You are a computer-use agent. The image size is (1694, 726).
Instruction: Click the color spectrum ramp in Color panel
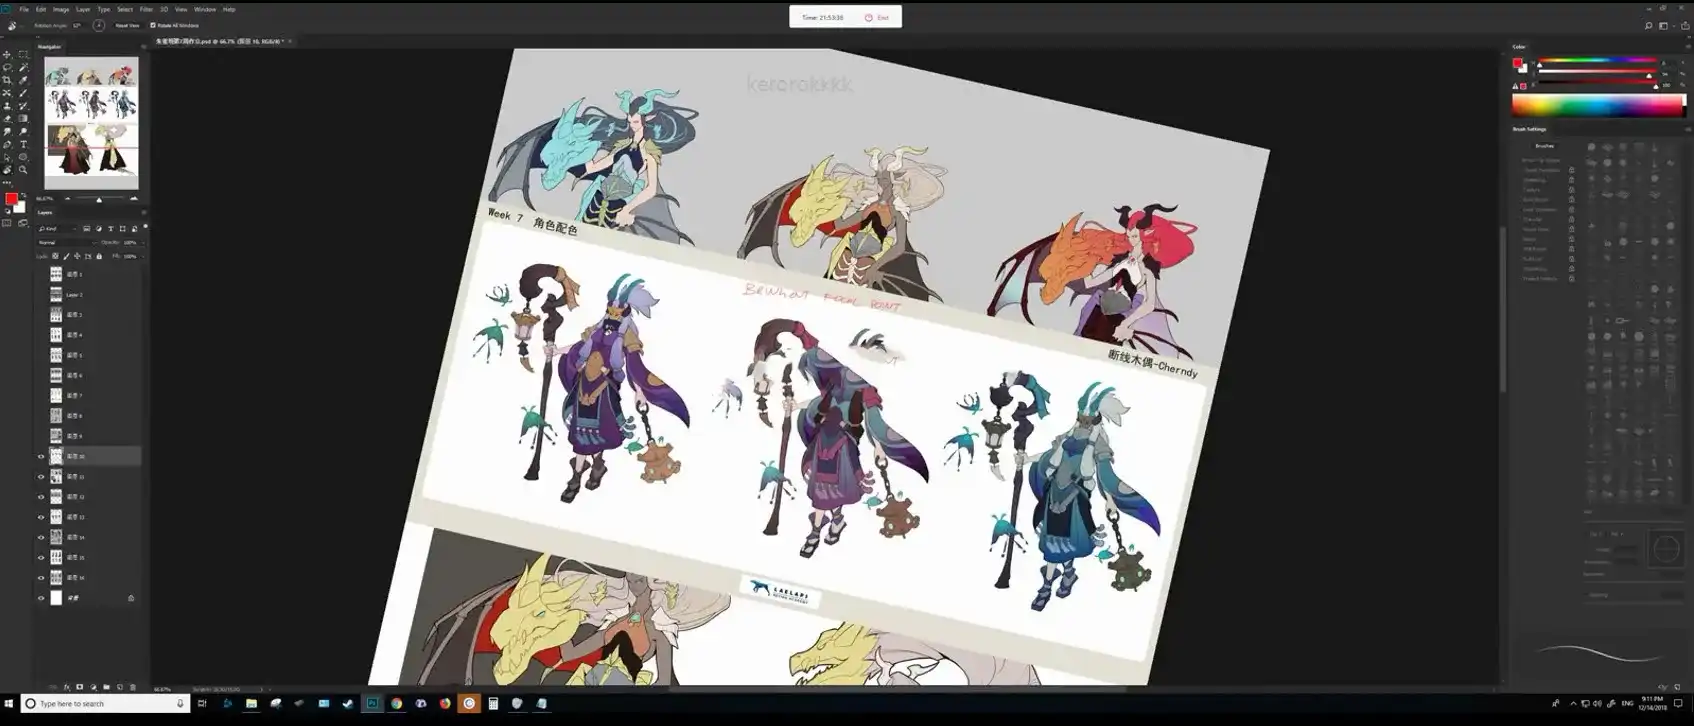pyautogui.click(x=1596, y=107)
